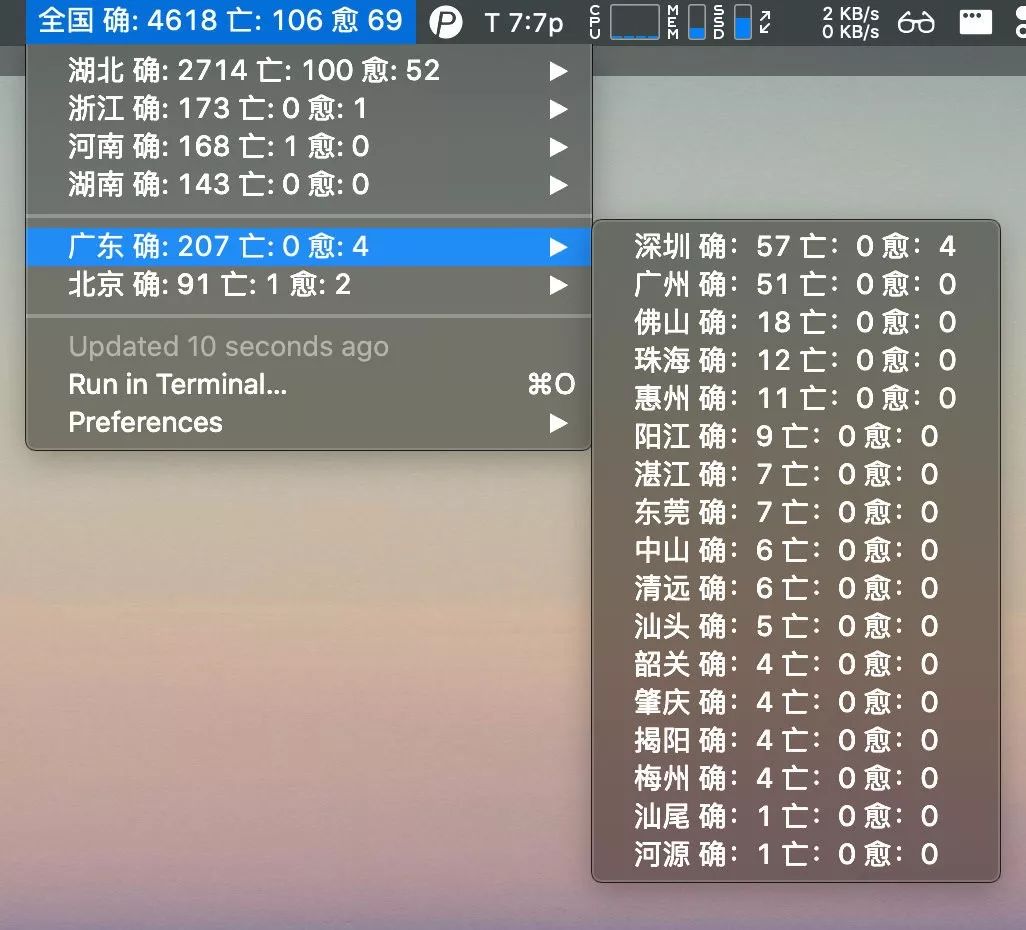Click the circled P menu bar icon
Viewport: 1026px width, 930px height.
tap(446, 23)
